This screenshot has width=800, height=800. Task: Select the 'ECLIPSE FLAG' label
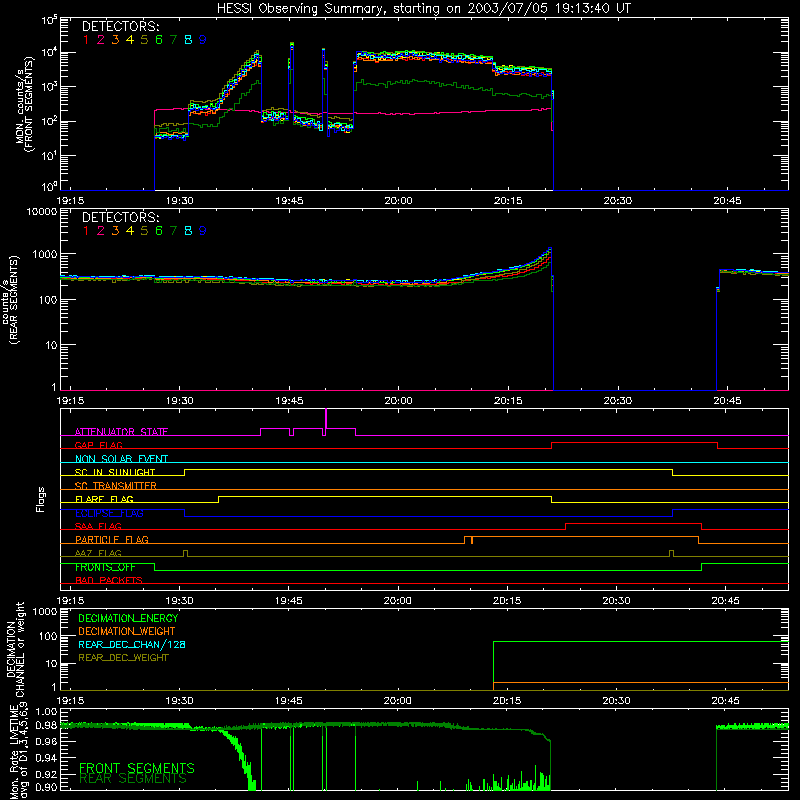coord(109,513)
